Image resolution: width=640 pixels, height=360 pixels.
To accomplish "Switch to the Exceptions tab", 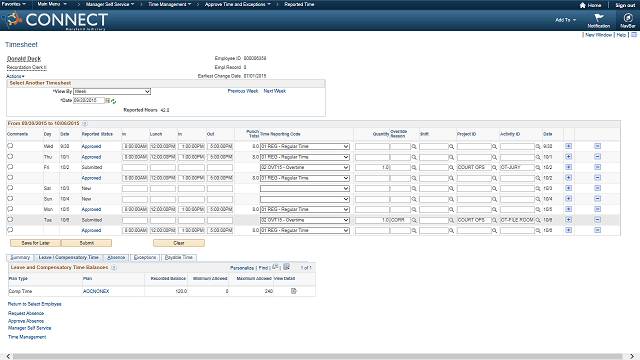I will [145, 258].
